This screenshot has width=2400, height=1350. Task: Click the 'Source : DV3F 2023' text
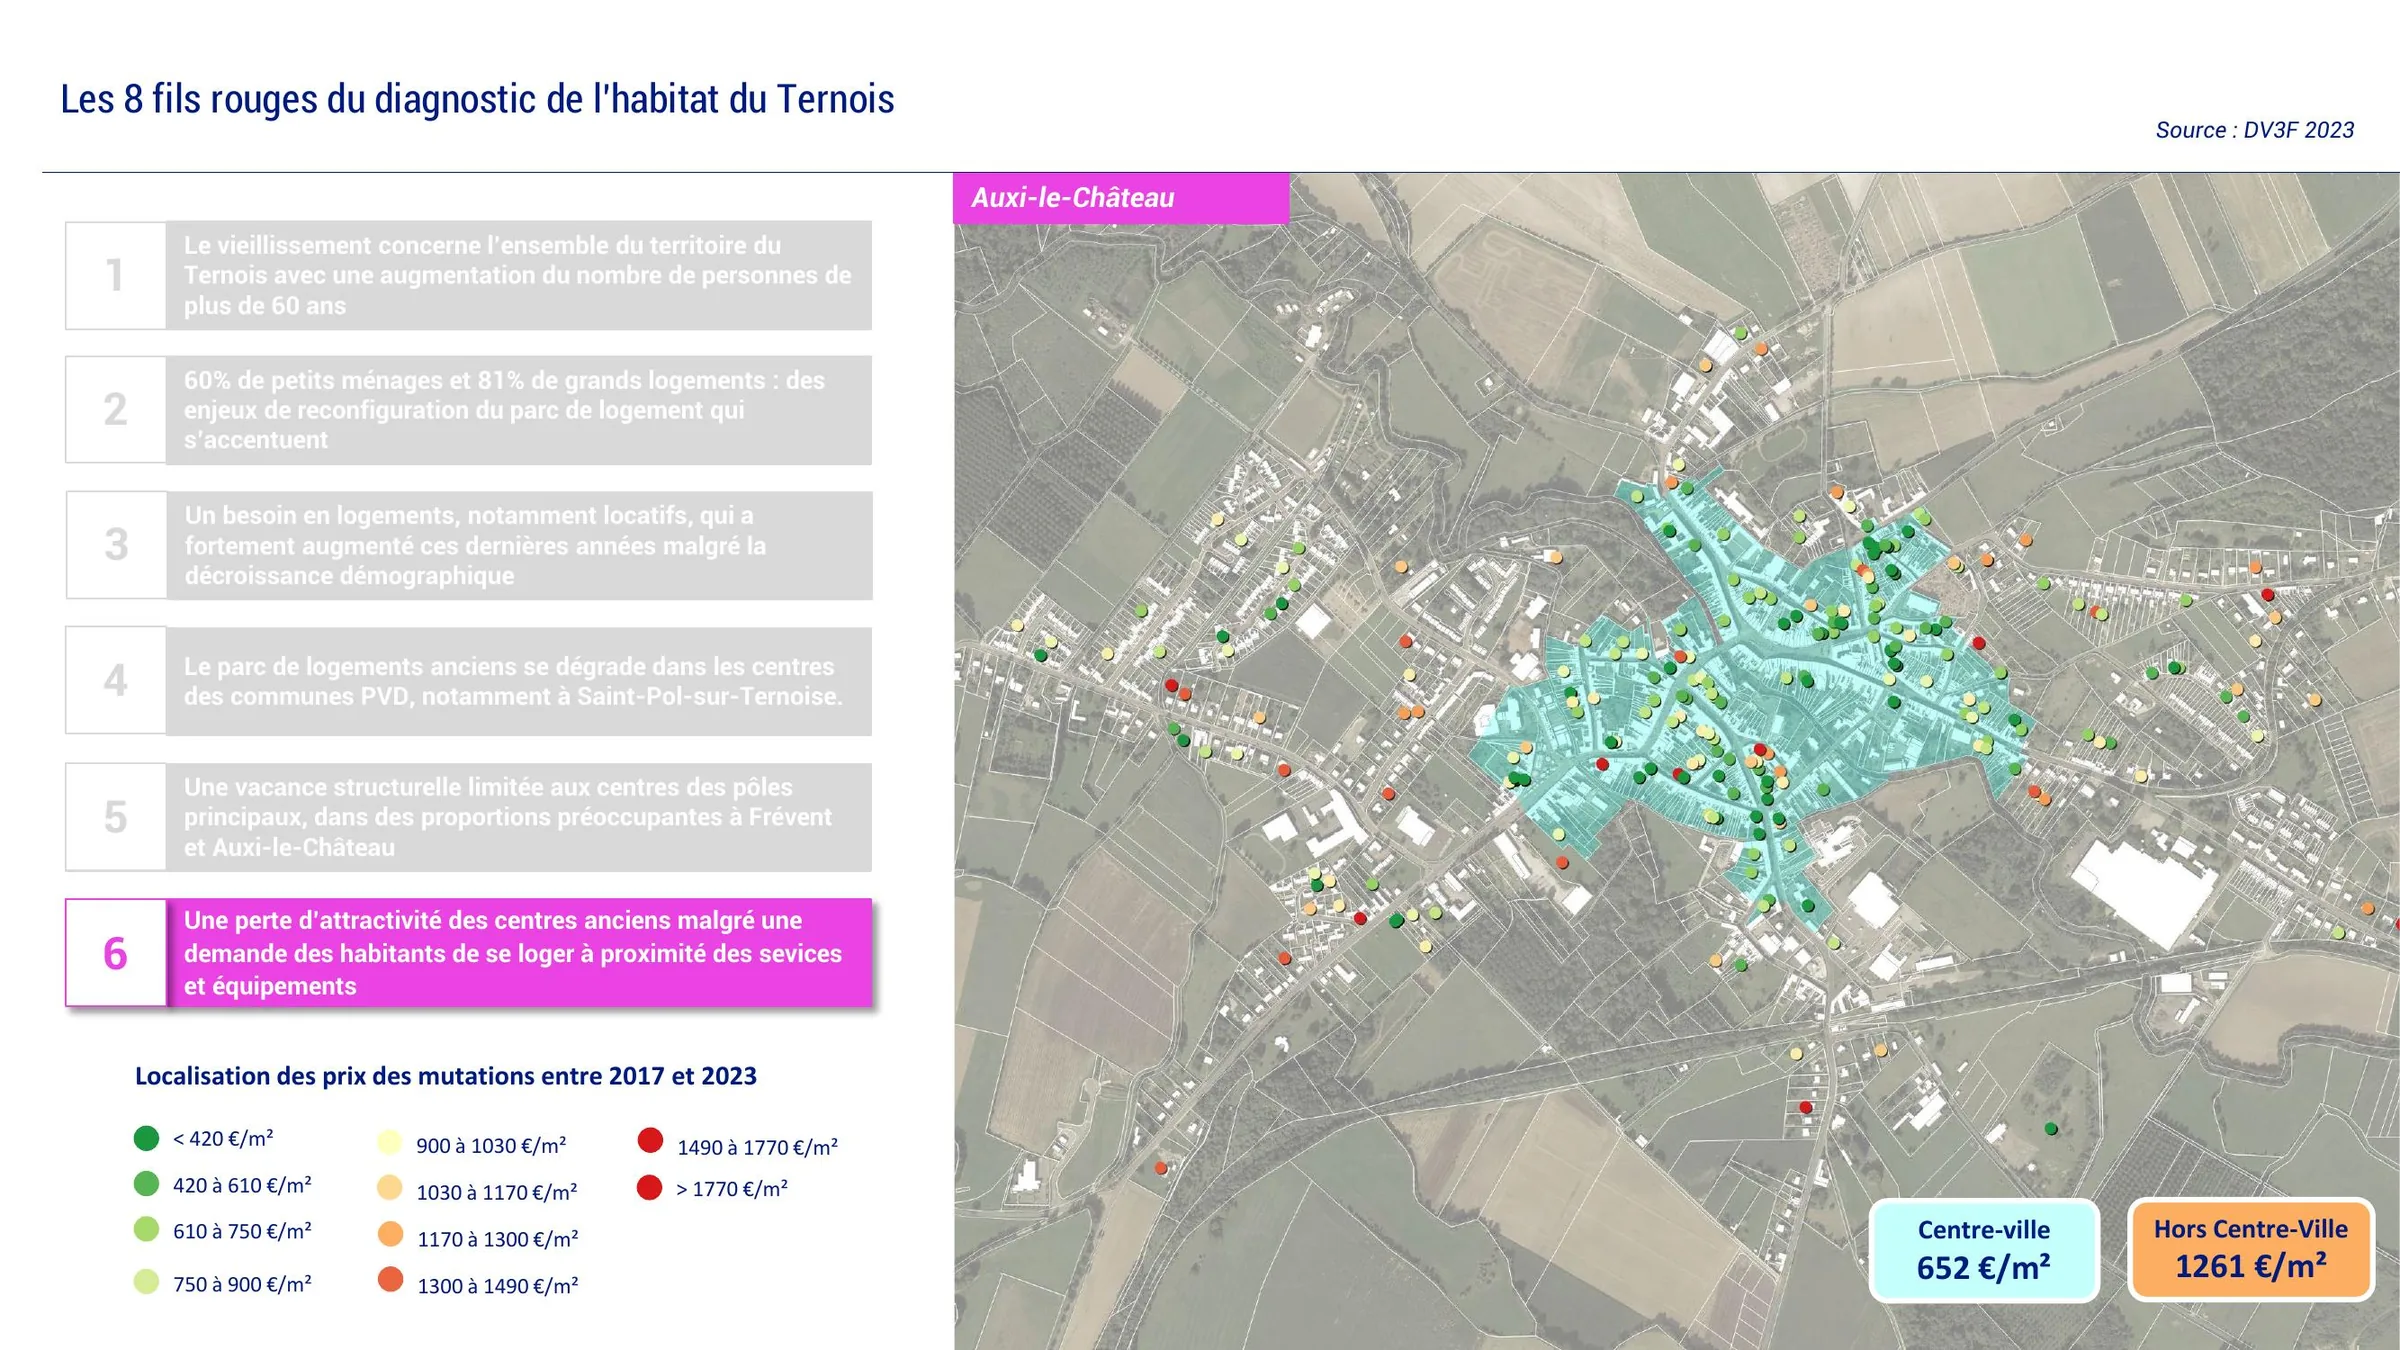point(2254,130)
